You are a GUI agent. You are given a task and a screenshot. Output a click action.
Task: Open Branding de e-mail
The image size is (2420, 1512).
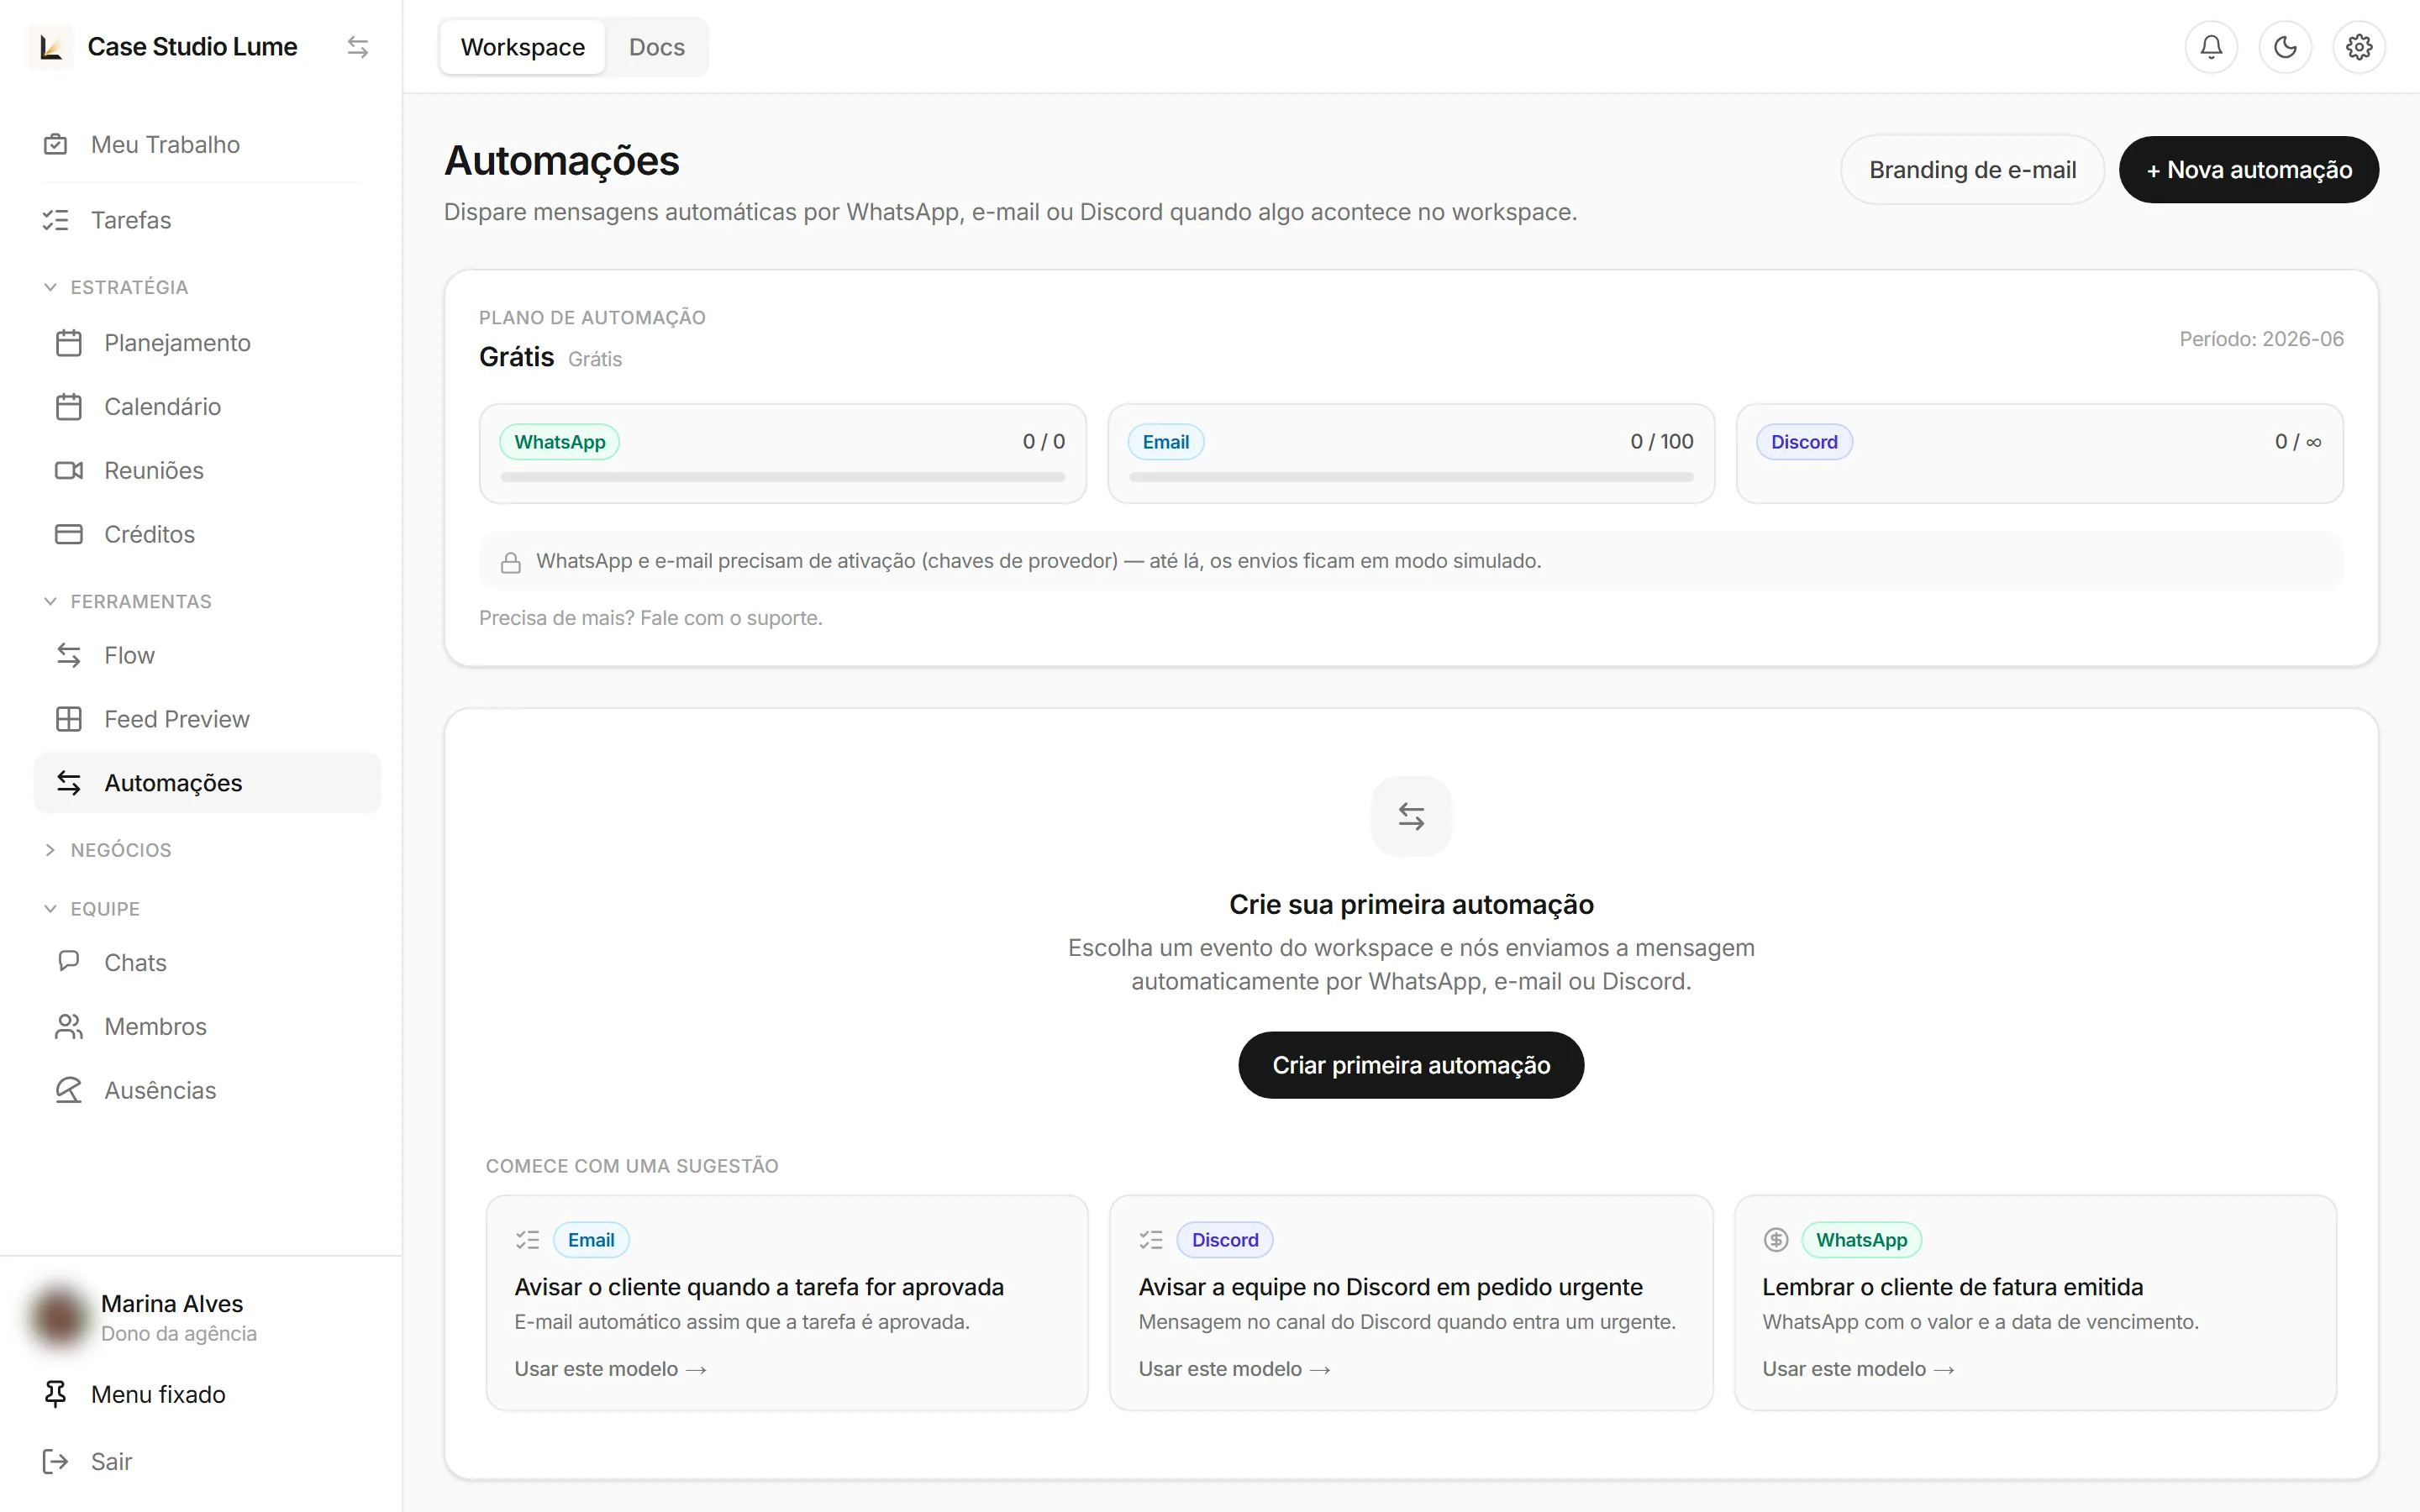point(1972,170)
